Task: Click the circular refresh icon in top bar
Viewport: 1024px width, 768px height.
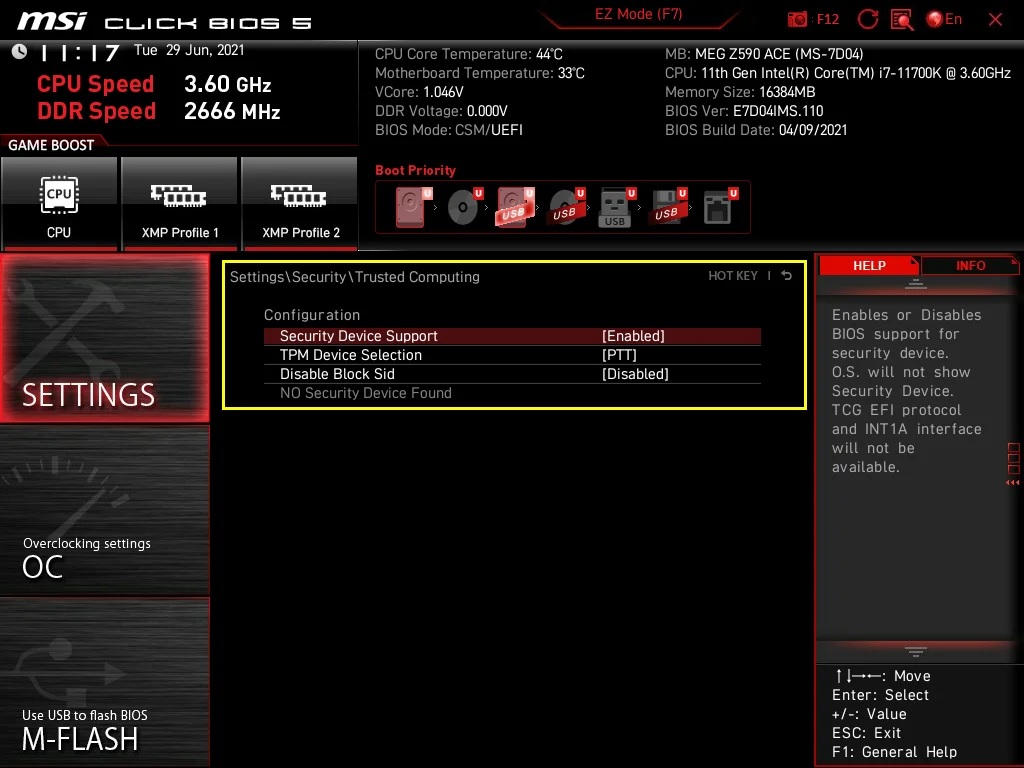Action: click(x=867, y=19)
